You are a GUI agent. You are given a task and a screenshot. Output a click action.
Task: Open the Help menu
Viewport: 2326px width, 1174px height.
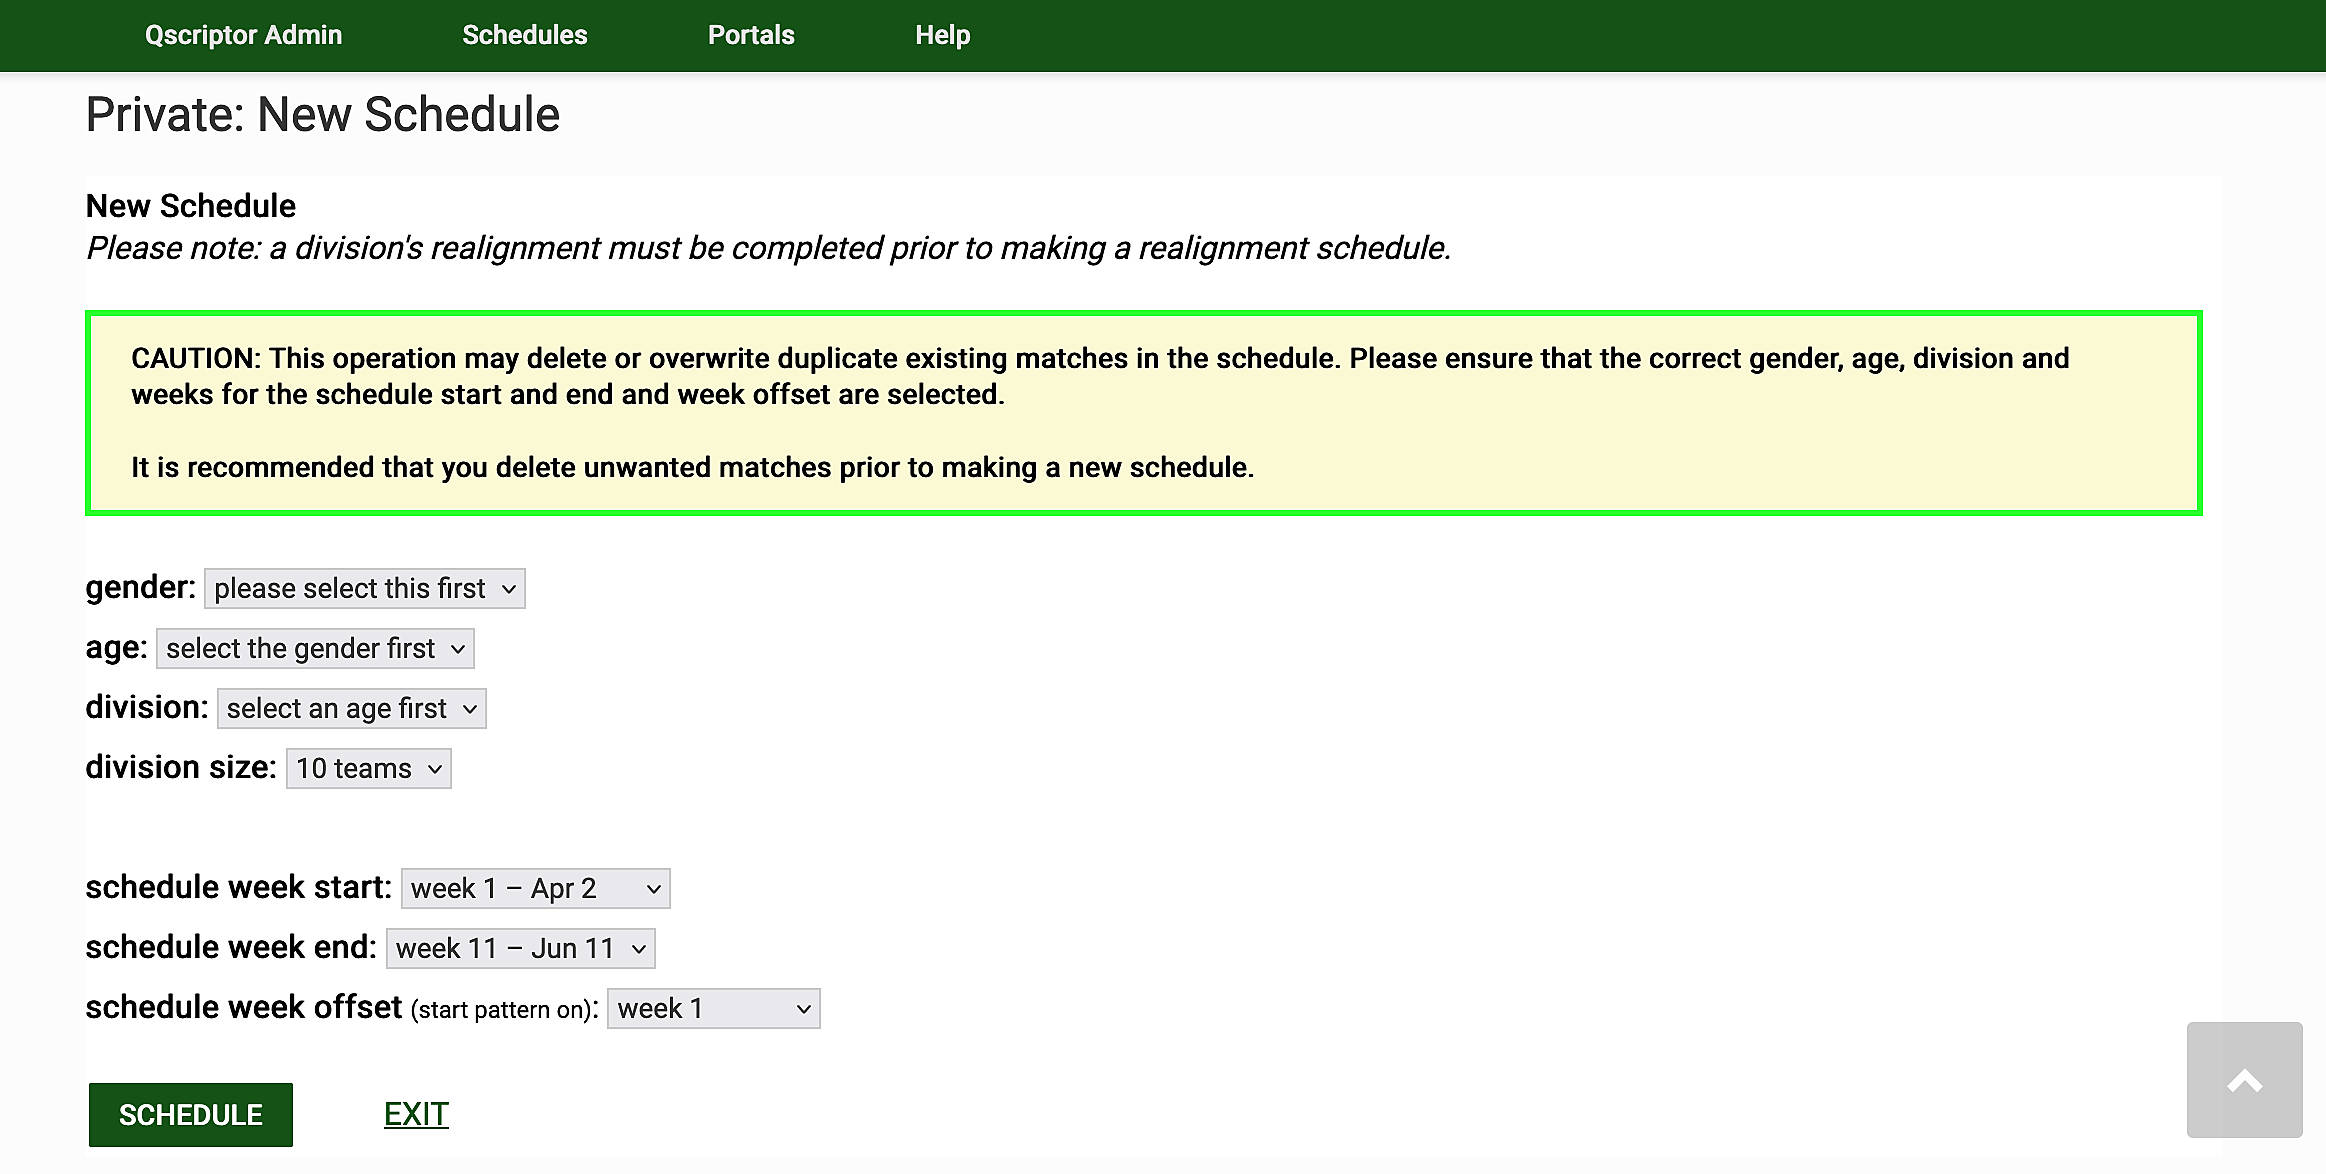942,35
